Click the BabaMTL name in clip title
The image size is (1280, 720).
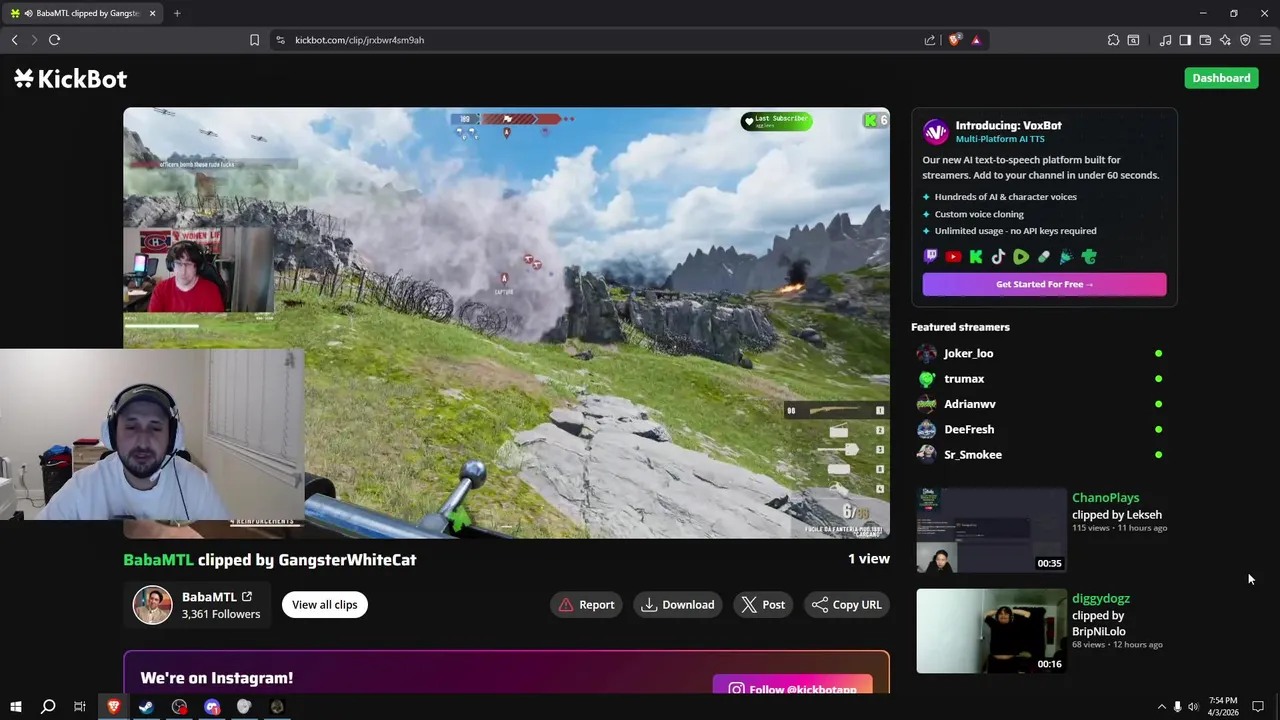point(158,560)
